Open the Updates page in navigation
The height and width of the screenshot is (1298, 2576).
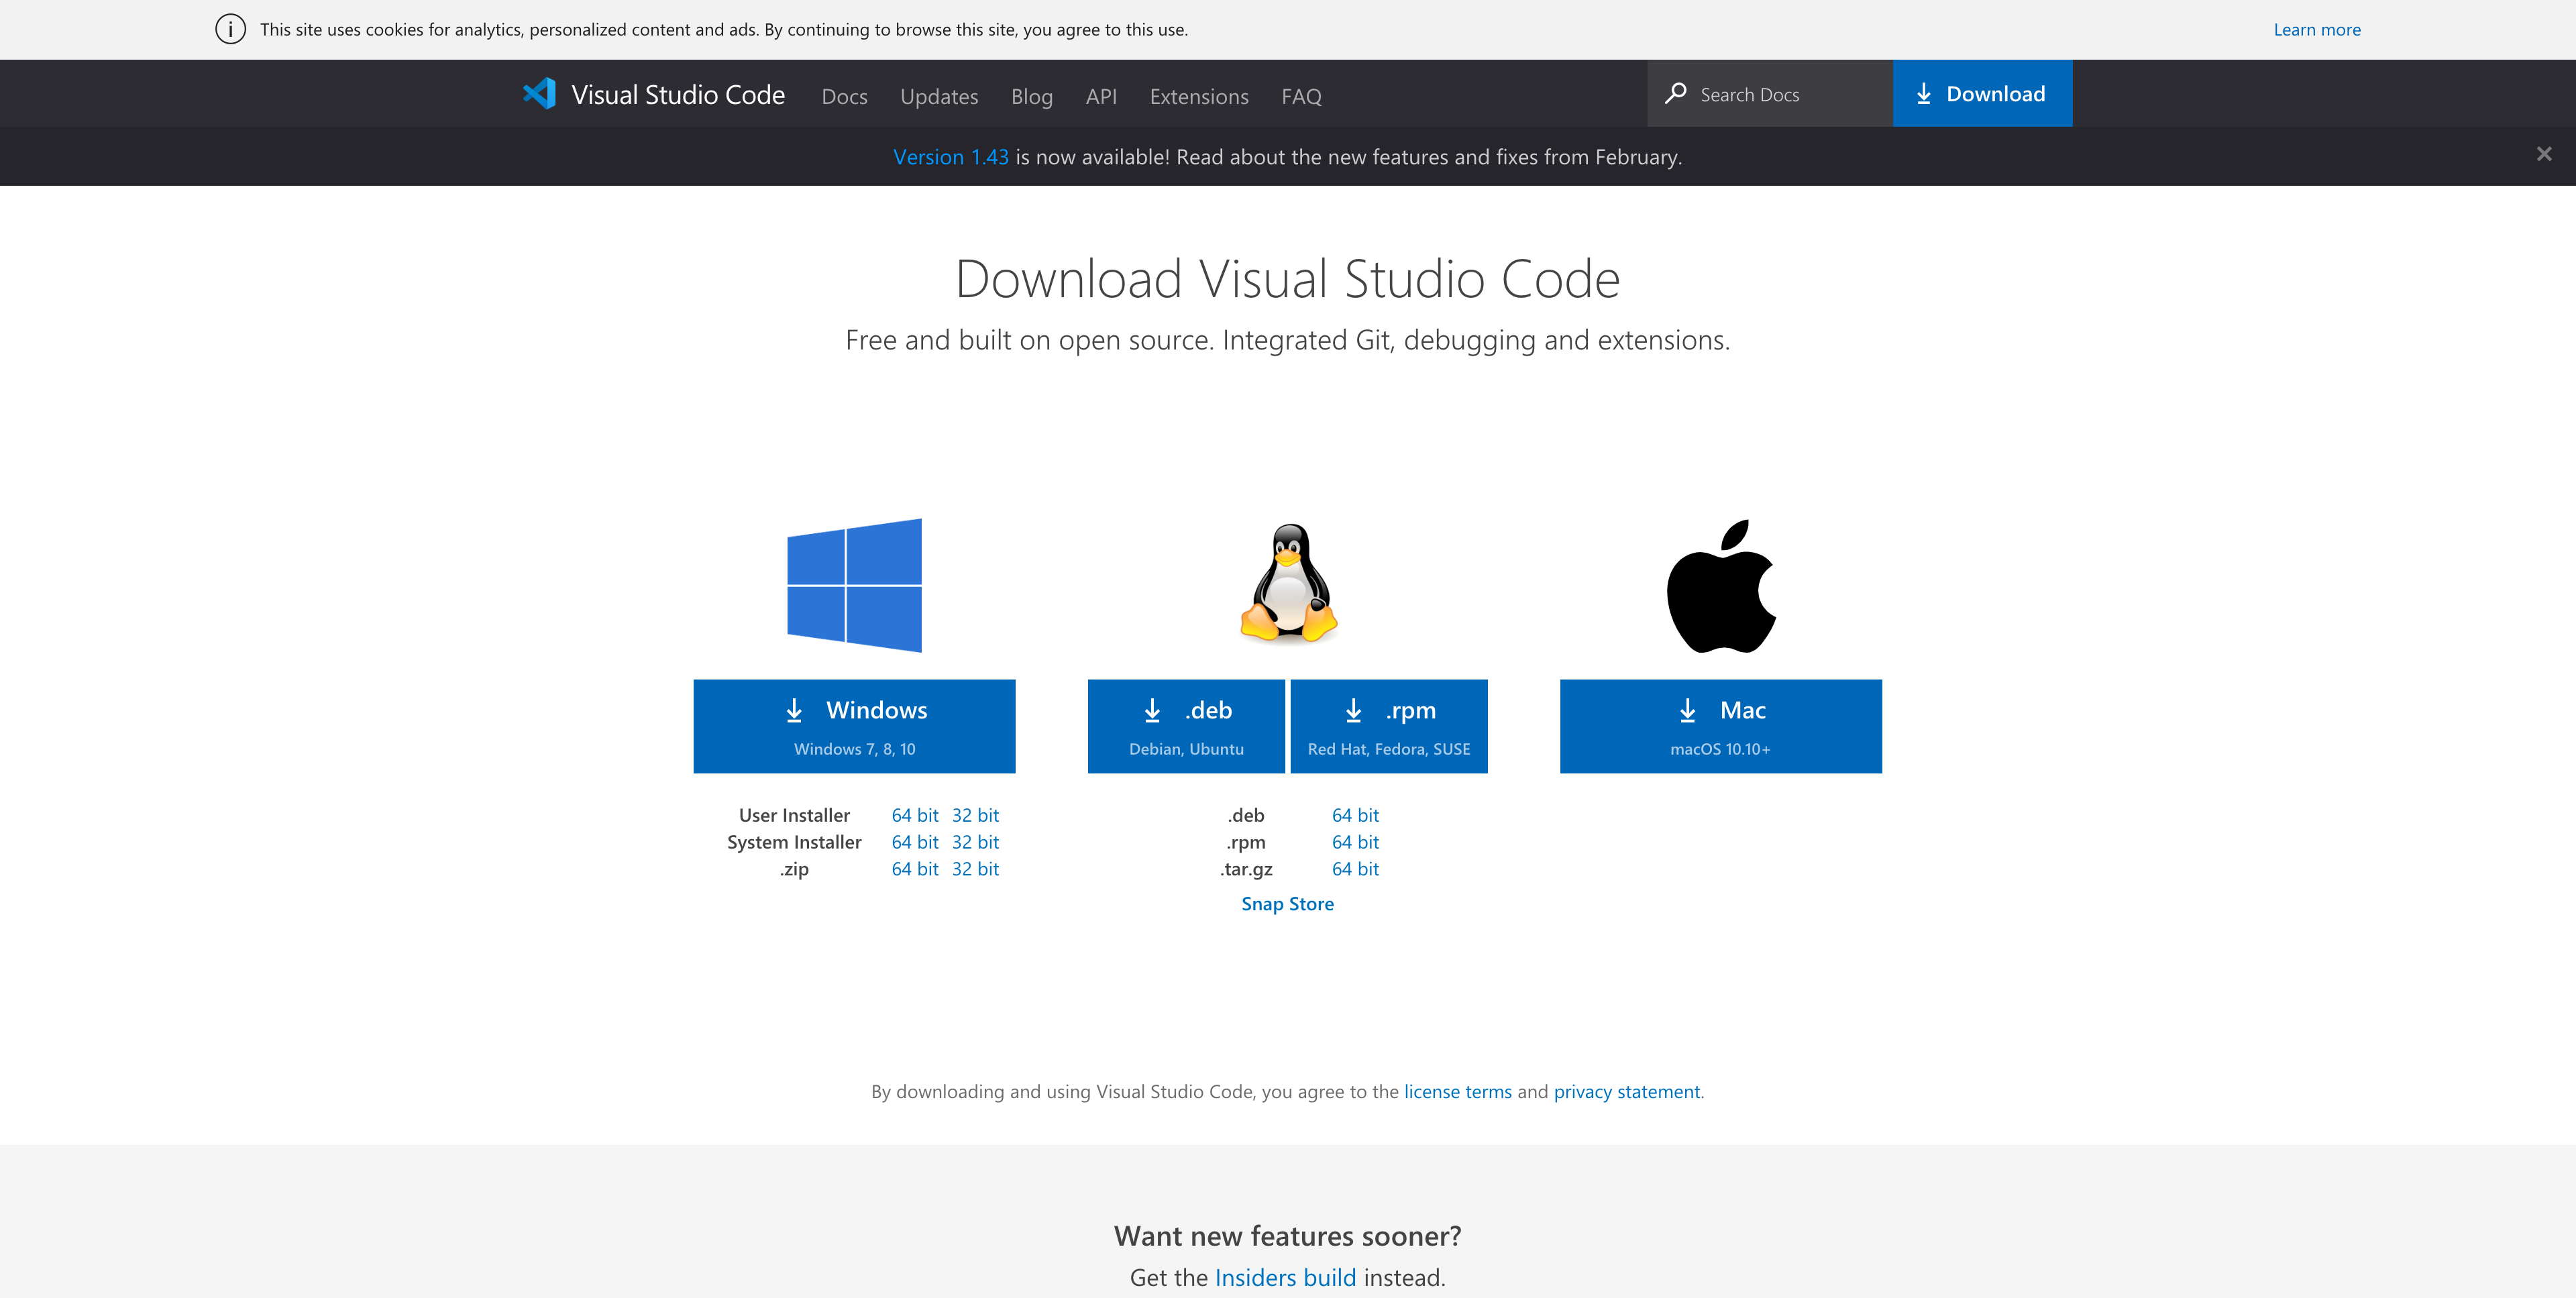coord(938,96)
